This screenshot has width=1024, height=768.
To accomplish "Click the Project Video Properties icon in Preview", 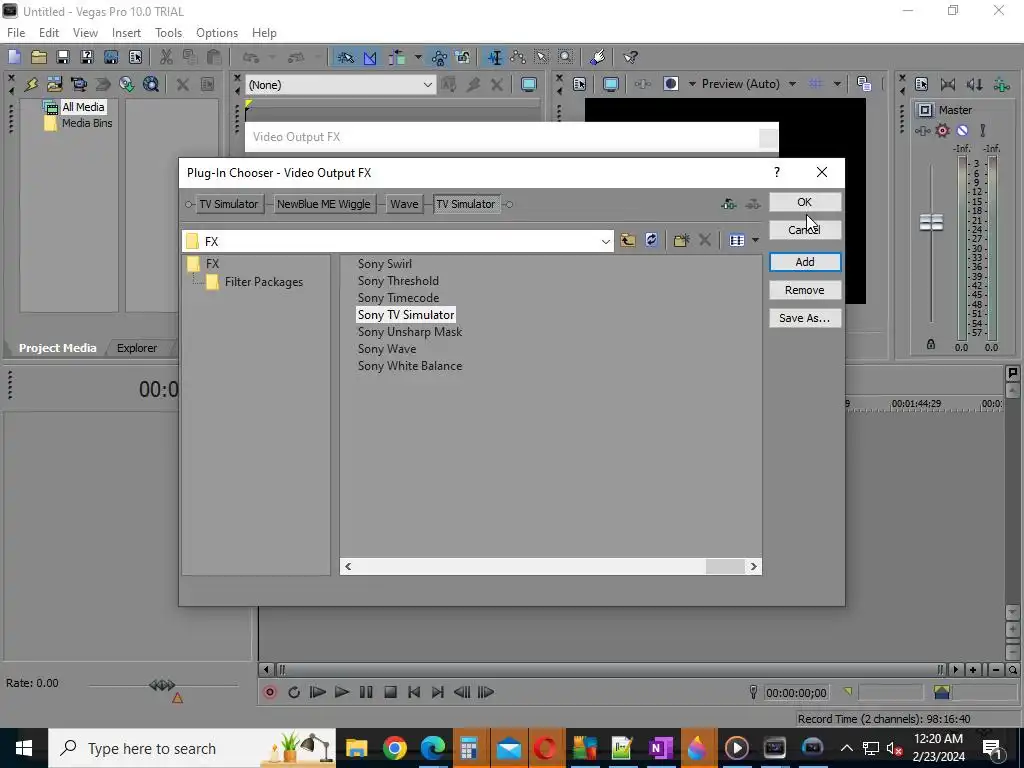I will [x=579, y=84].
